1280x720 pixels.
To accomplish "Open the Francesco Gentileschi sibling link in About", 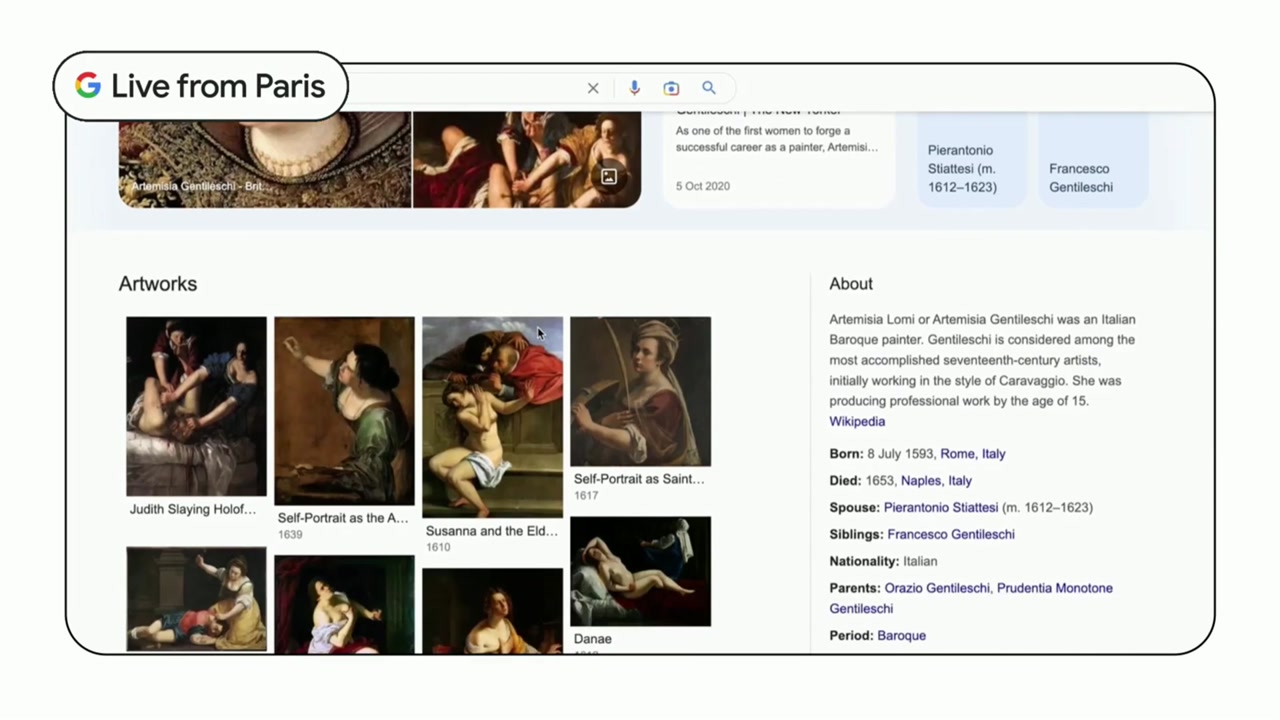I will pos(951,534).
